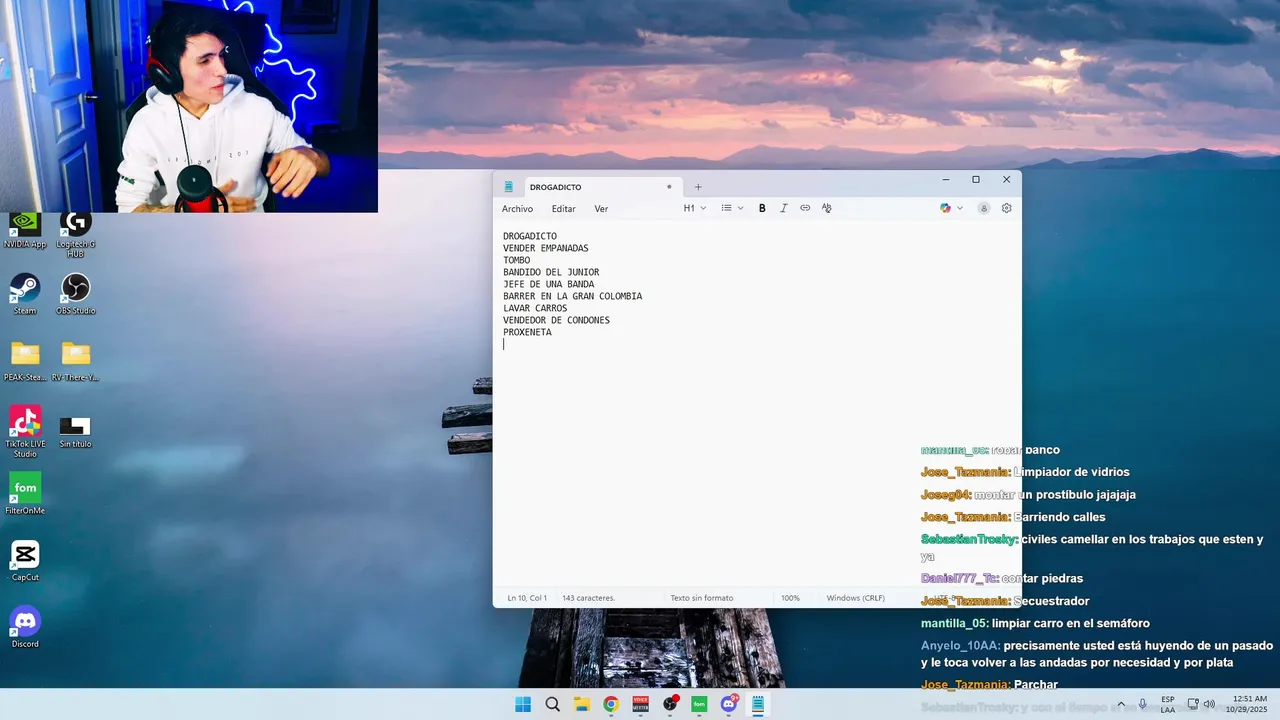1280x720 pixels.
Task: Click the line BARRER EN LA GRAN COLOMBIA
Action: pyautogui.click(x=572, y=296)
